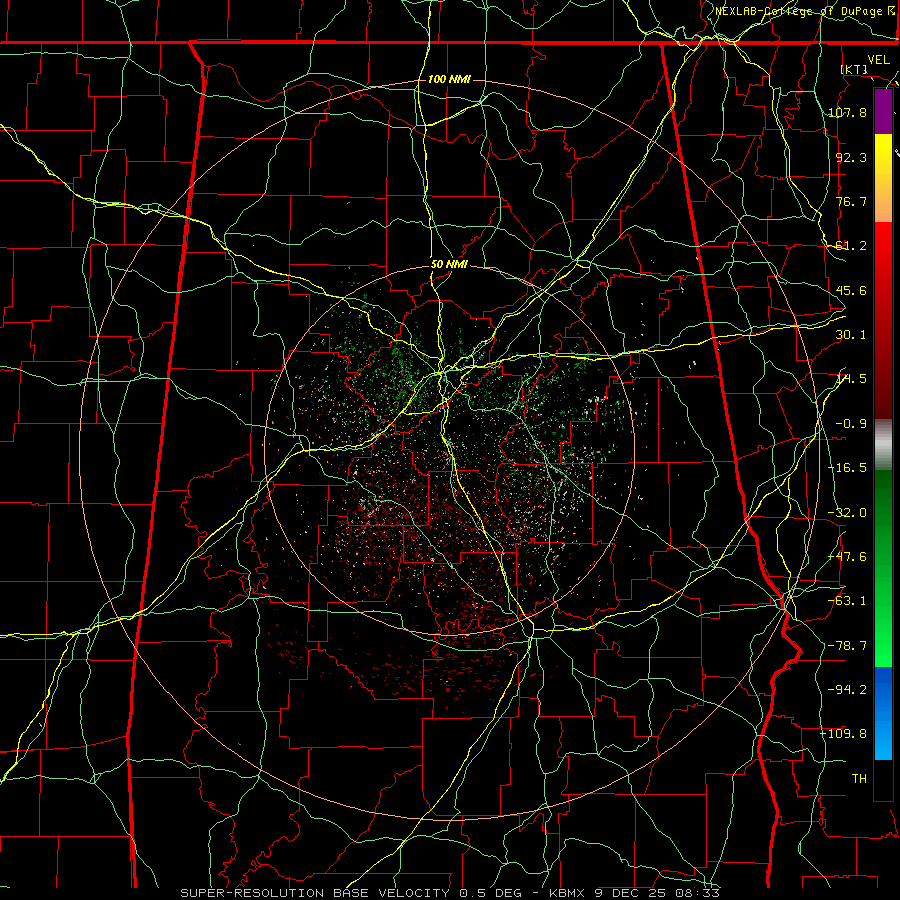Image resolution: width=900 pixels, height=900 pixels.
Task: Click the 30.1 value on velocity scale
Action: tap(851, 335)
